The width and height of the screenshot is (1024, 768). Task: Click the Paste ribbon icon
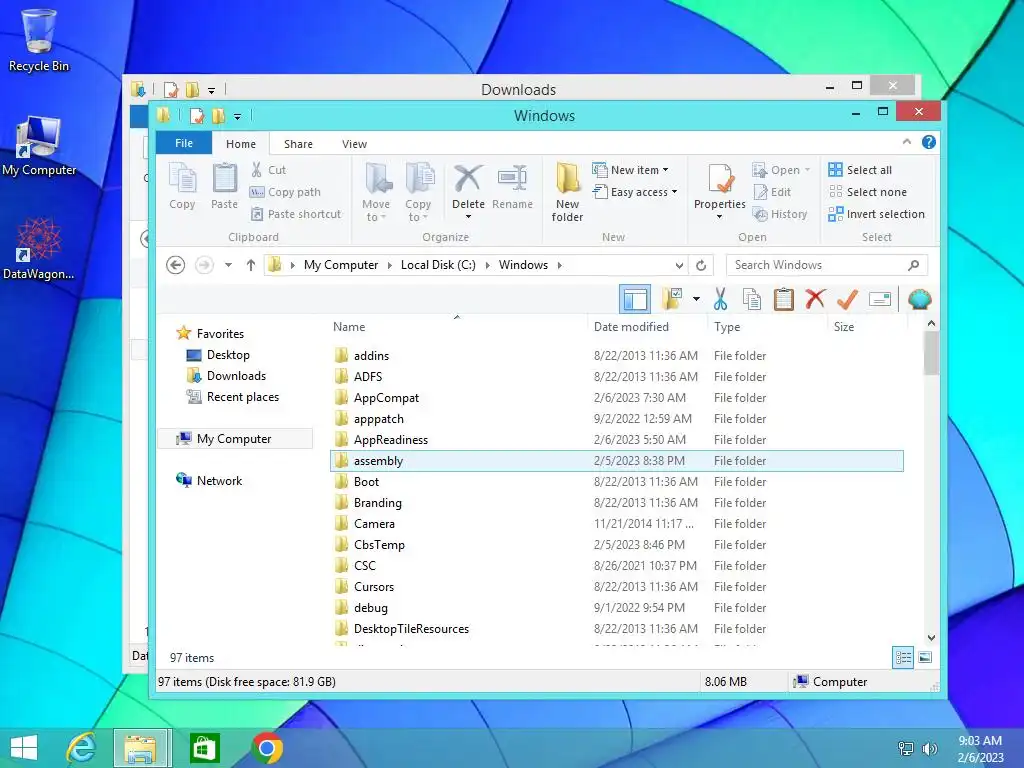click(225, 186)
